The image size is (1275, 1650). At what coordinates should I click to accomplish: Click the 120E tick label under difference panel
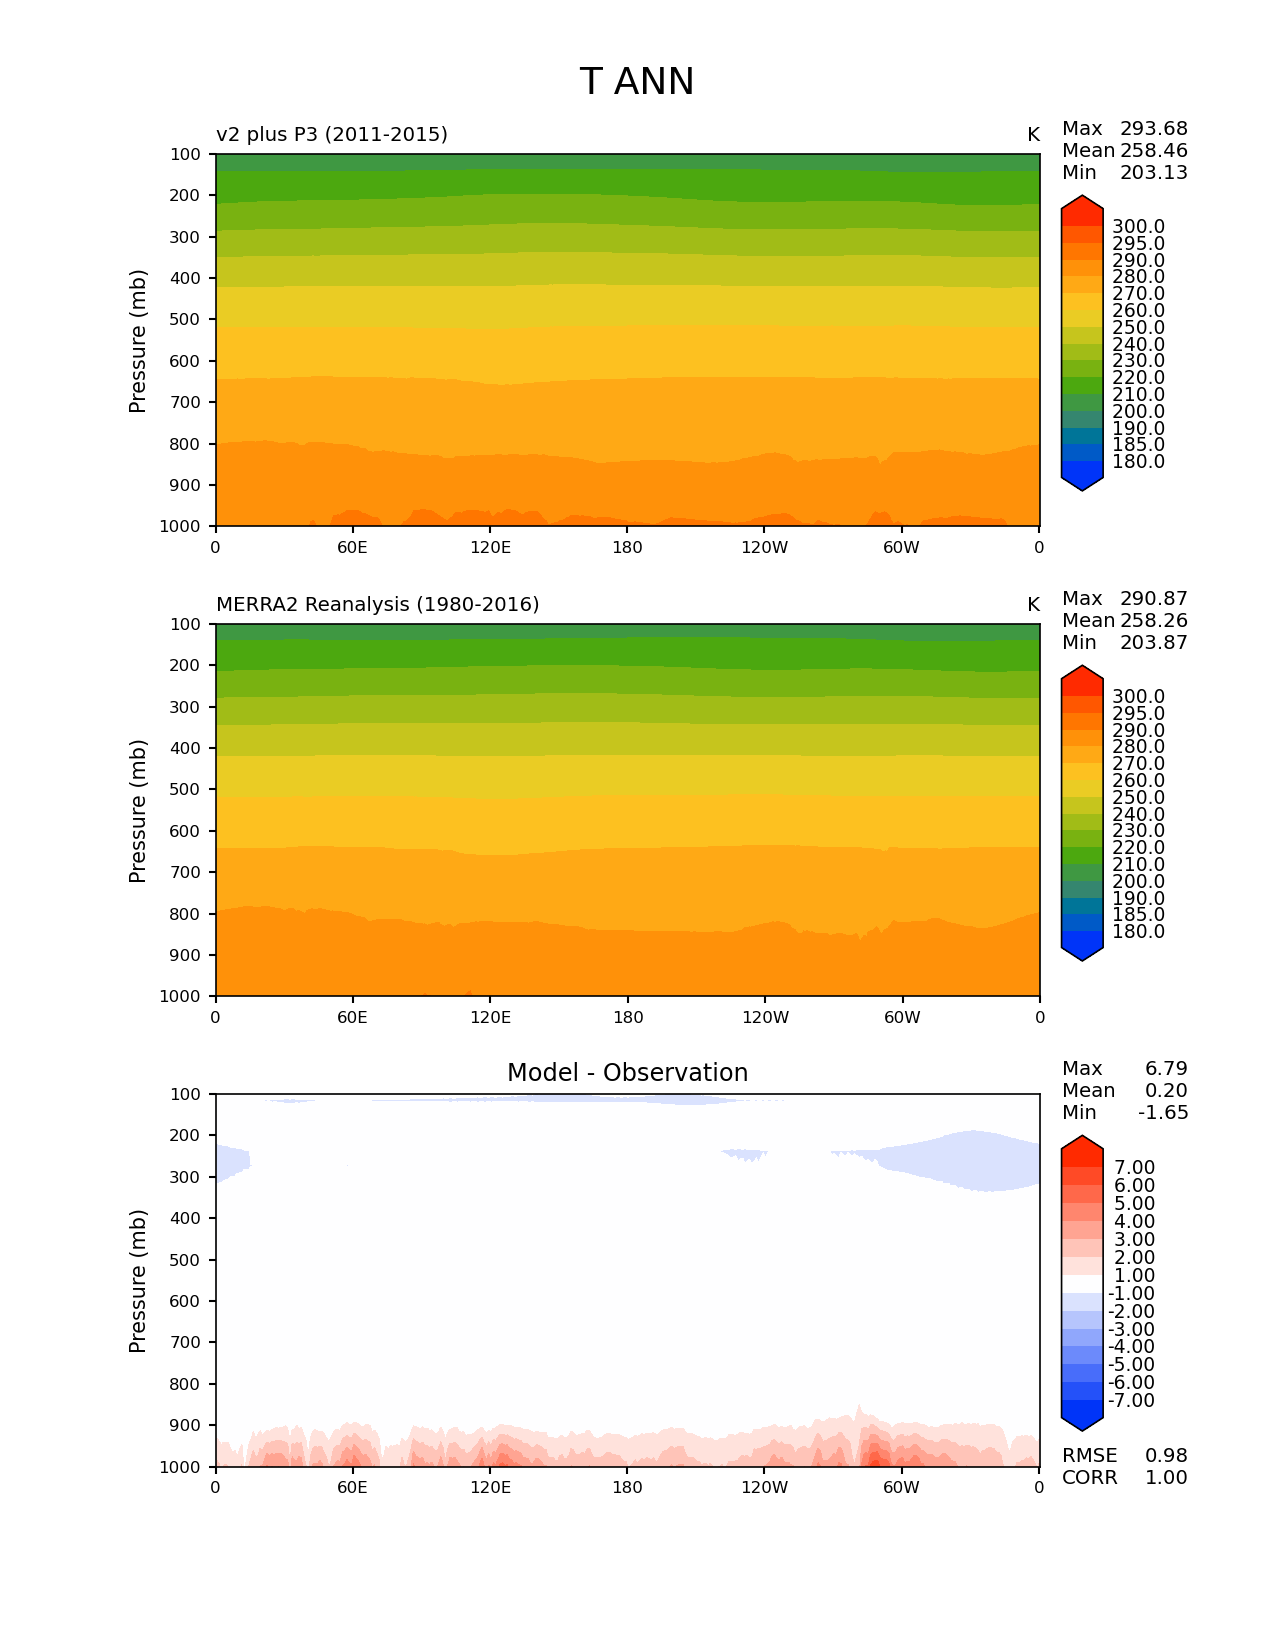pos(490,1488)
